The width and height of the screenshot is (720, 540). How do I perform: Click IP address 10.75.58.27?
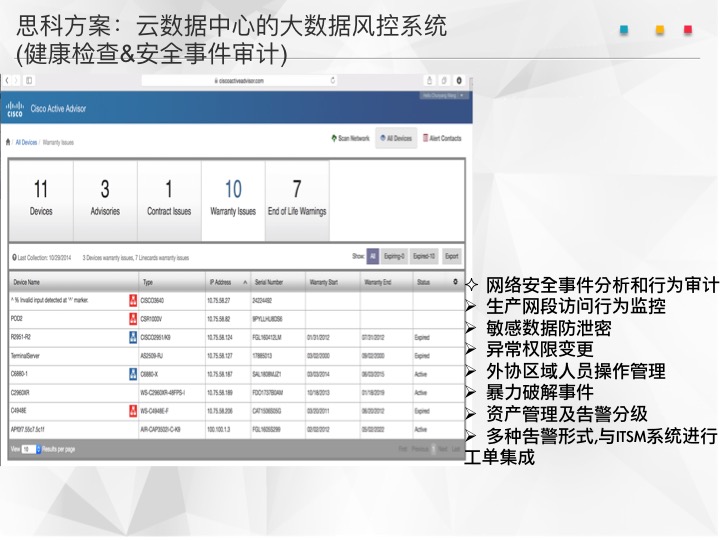(x=219, y=300)
